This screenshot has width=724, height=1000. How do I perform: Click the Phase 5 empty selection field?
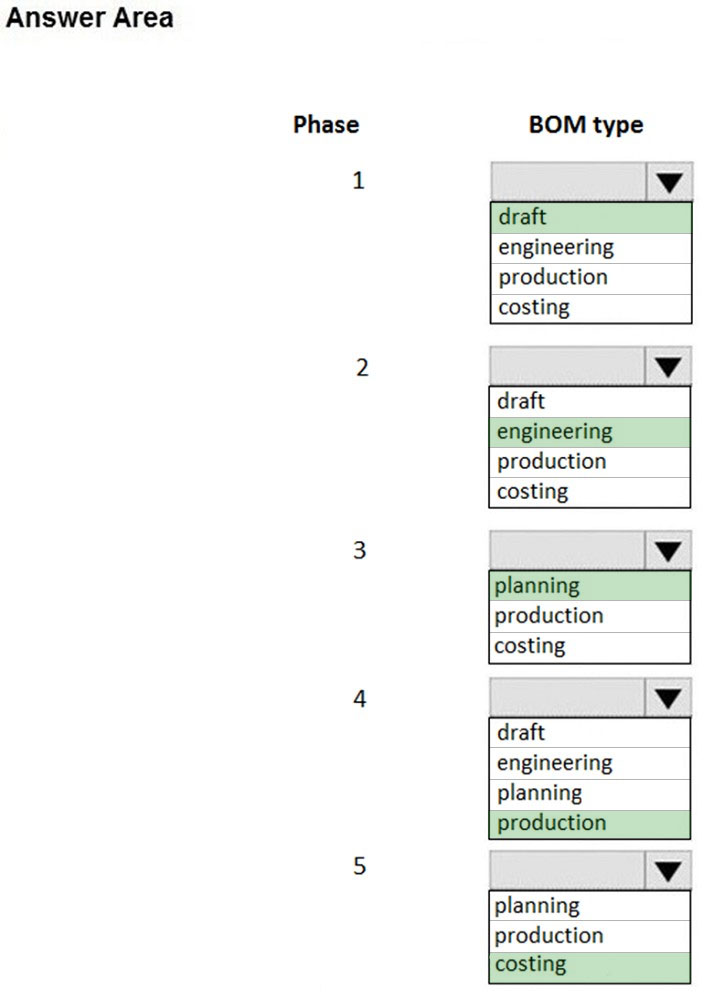(x=567, y=871)
